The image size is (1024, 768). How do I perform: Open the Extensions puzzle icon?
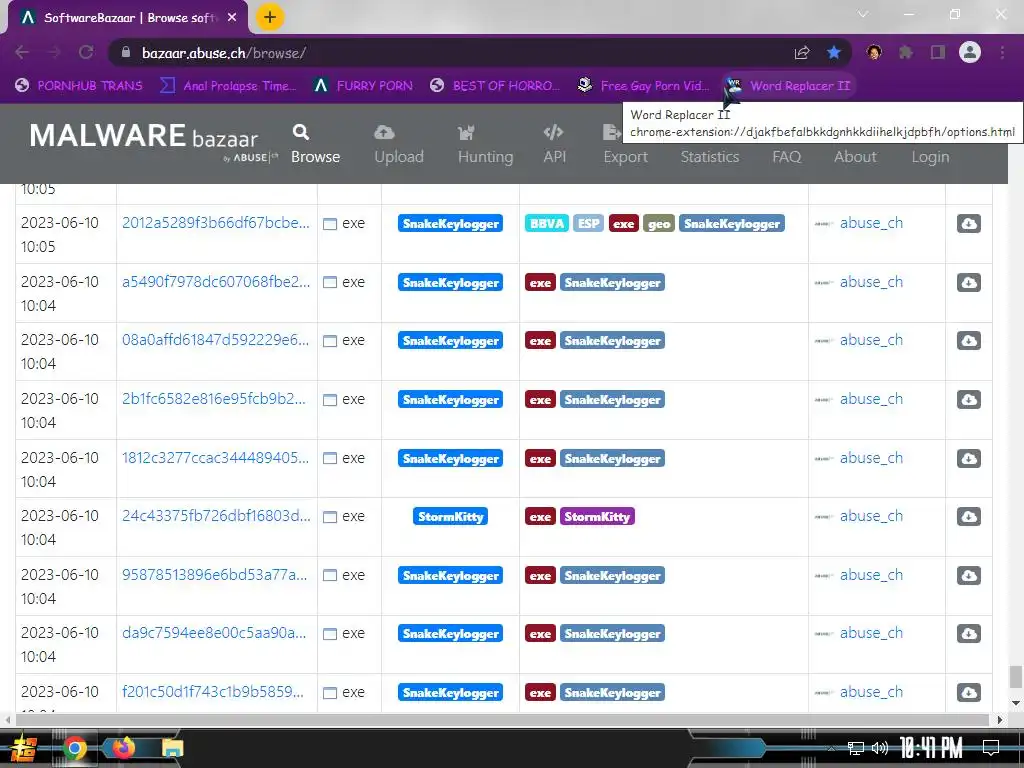click(906, 52)
